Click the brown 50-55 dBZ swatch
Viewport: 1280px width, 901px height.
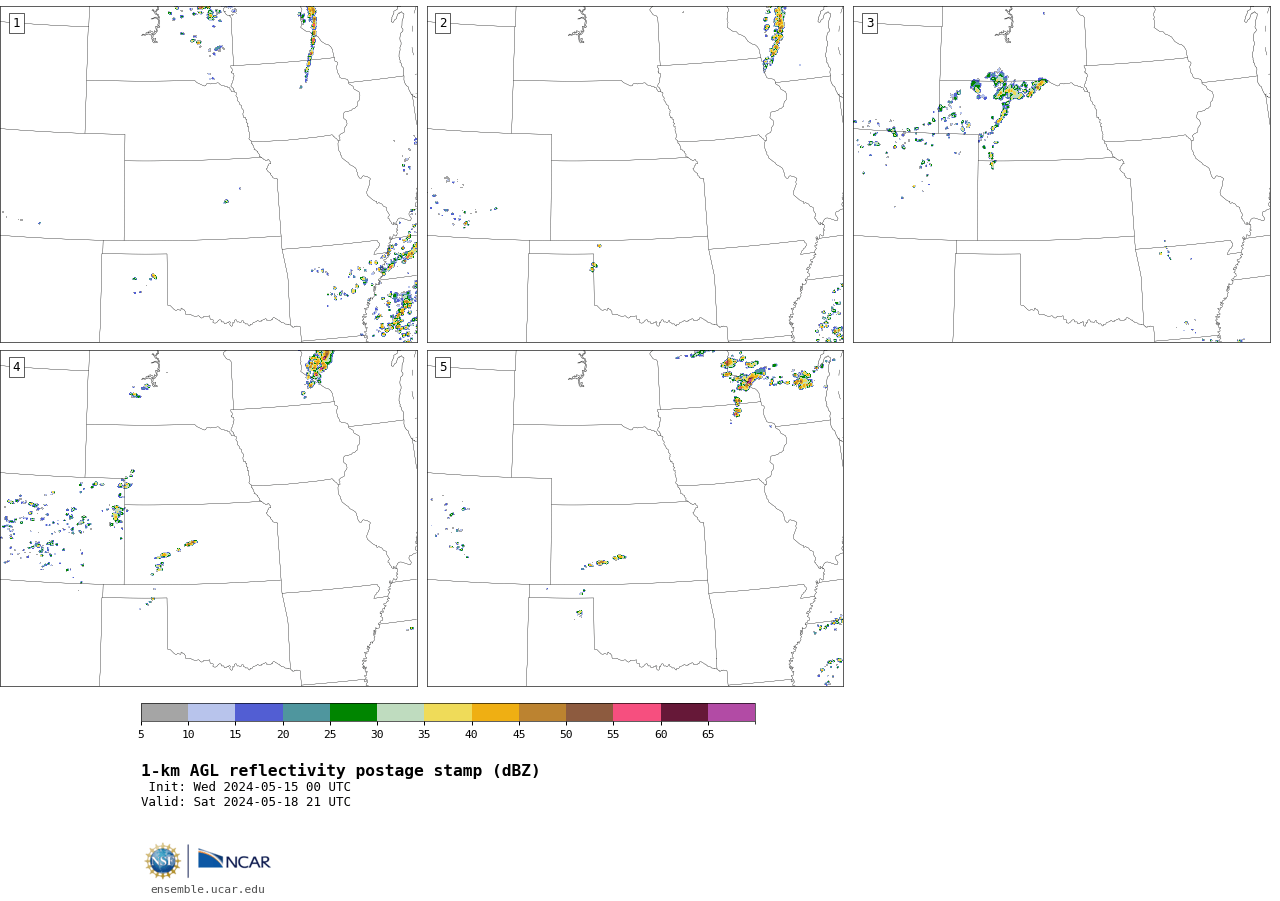[589, 712]
